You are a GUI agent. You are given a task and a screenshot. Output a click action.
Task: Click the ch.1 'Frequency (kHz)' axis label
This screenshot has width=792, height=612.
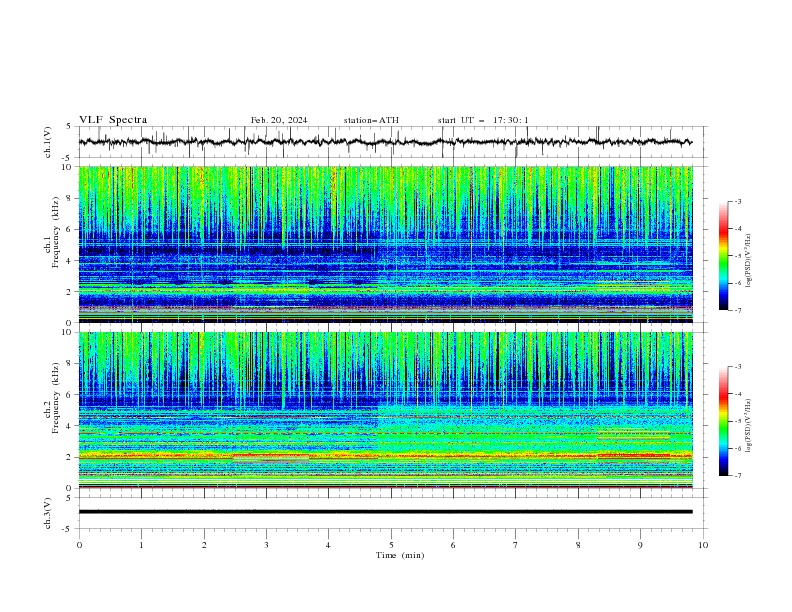click(56, 233)
